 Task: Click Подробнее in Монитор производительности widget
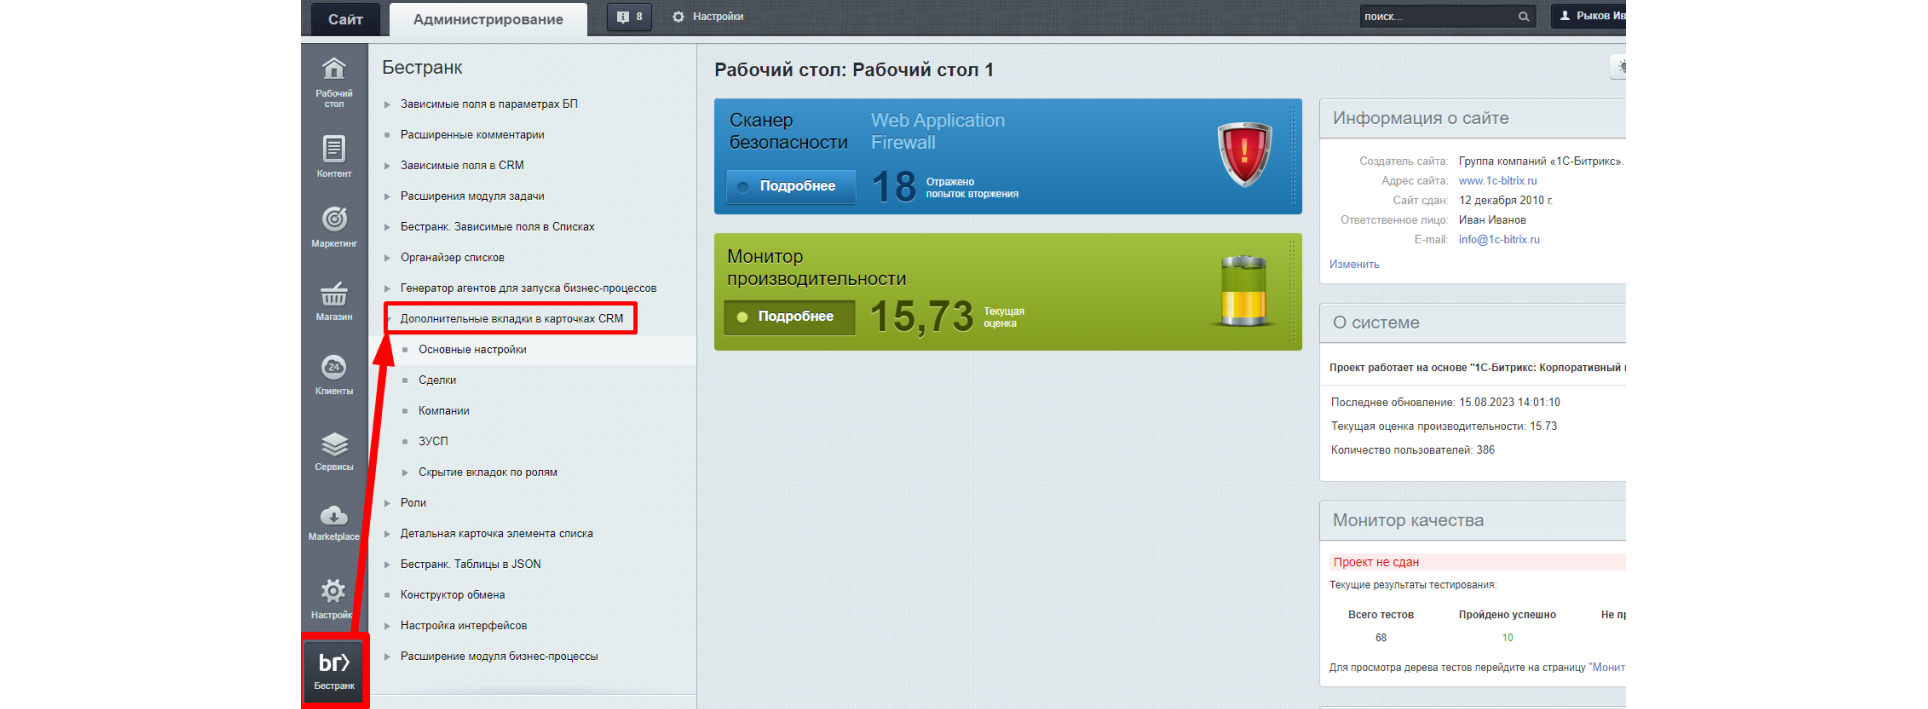coord(789,316)
